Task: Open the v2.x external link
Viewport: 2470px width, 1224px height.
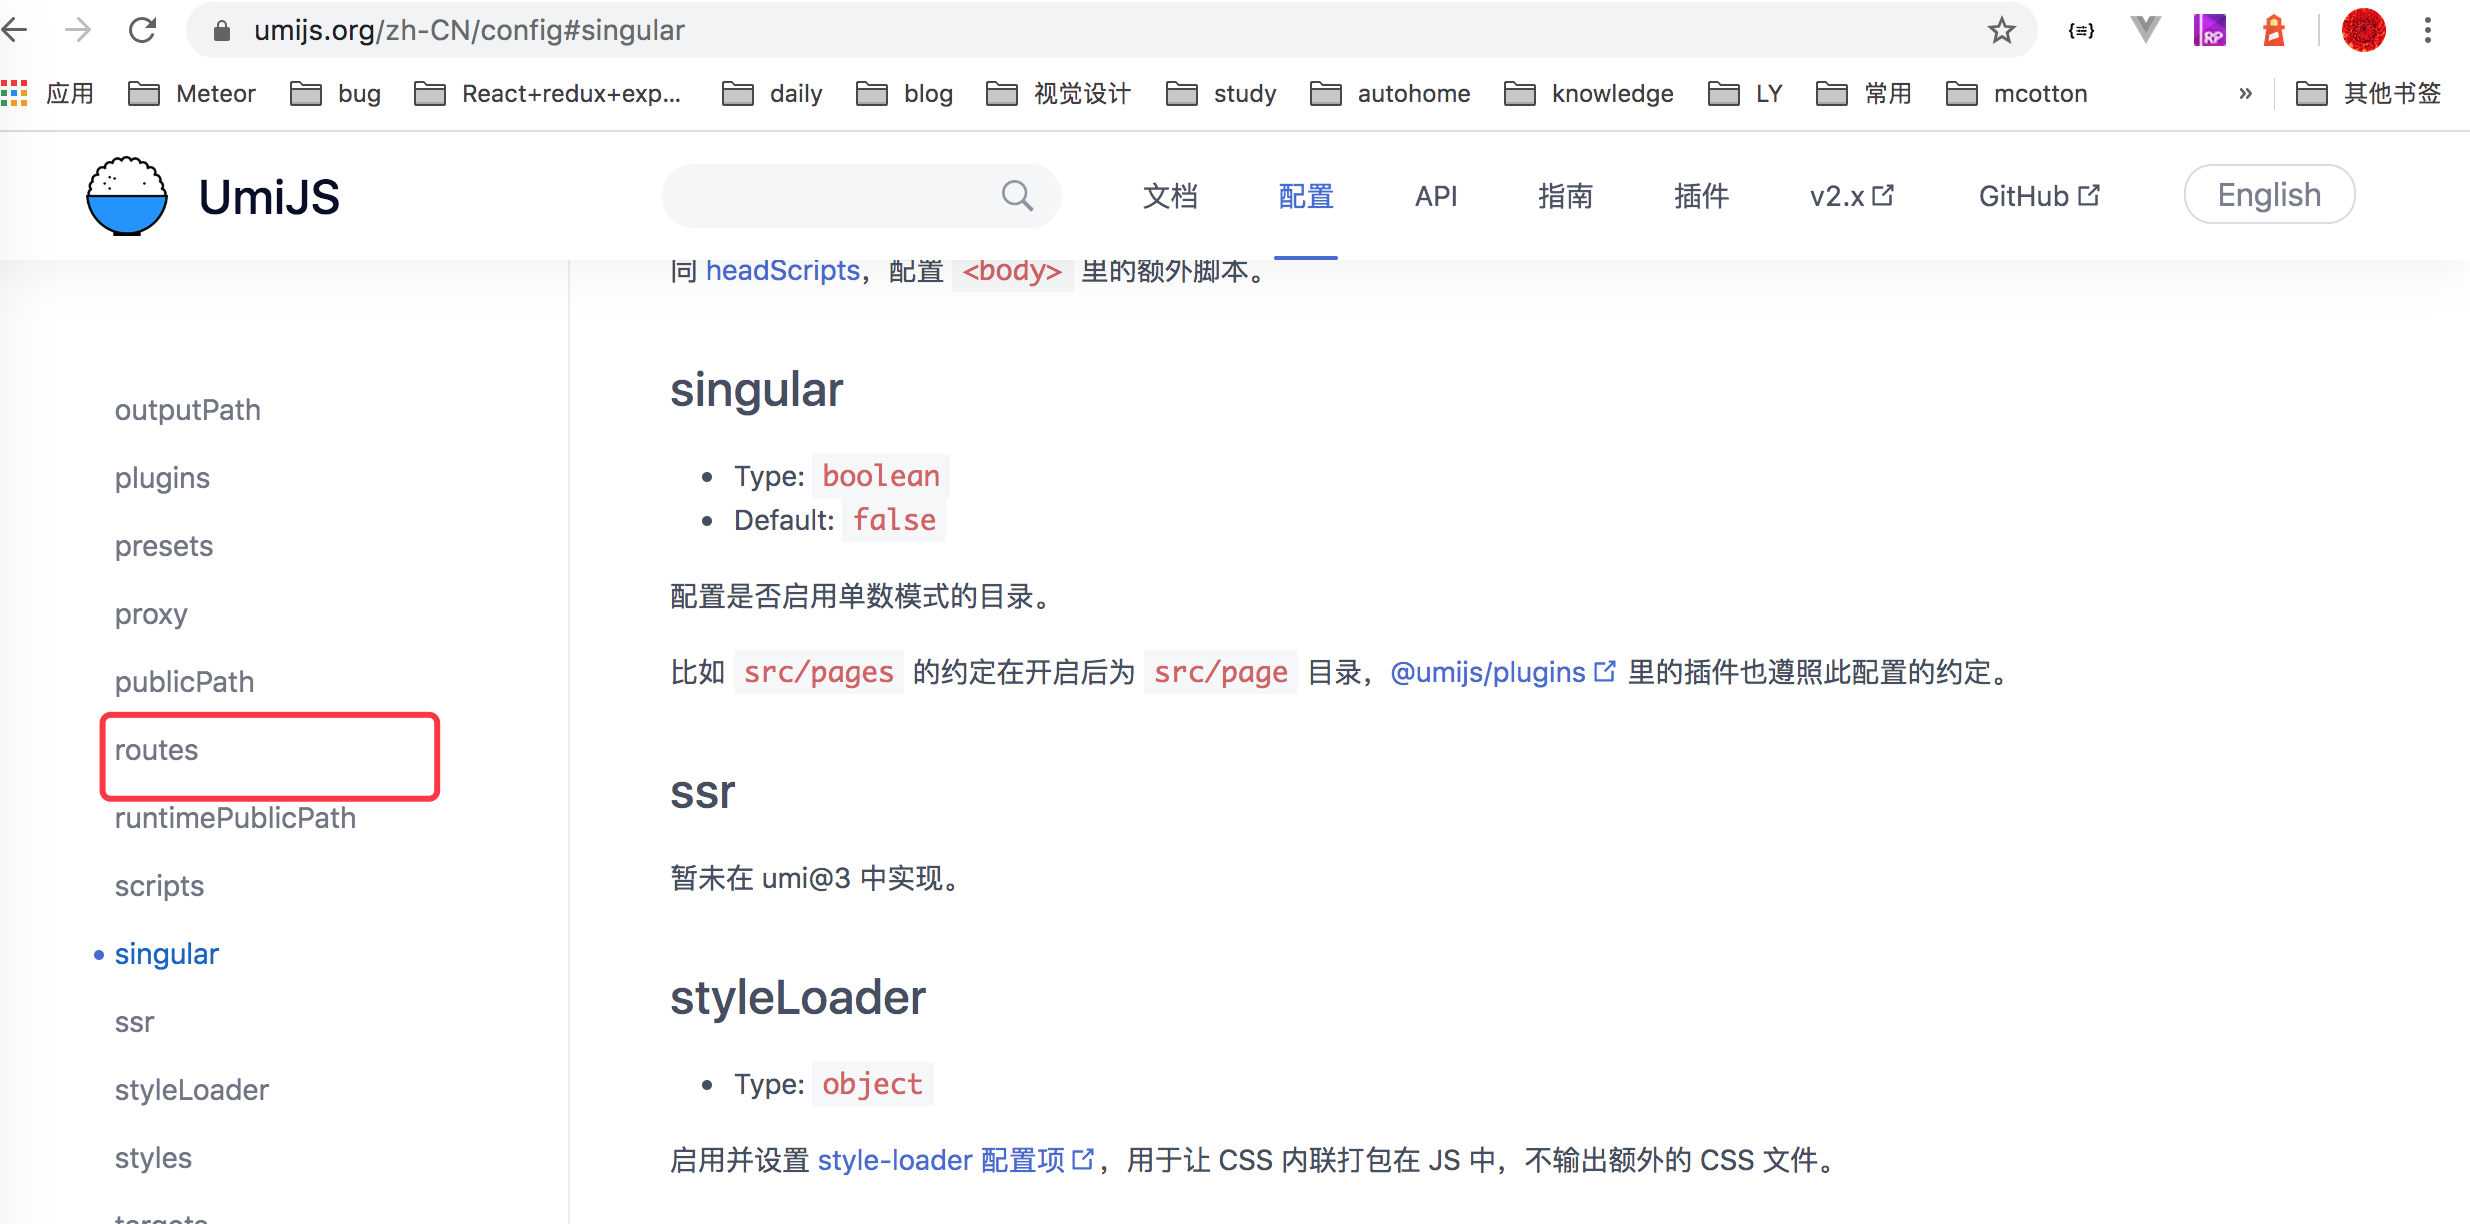Action: click(1852, 196)
